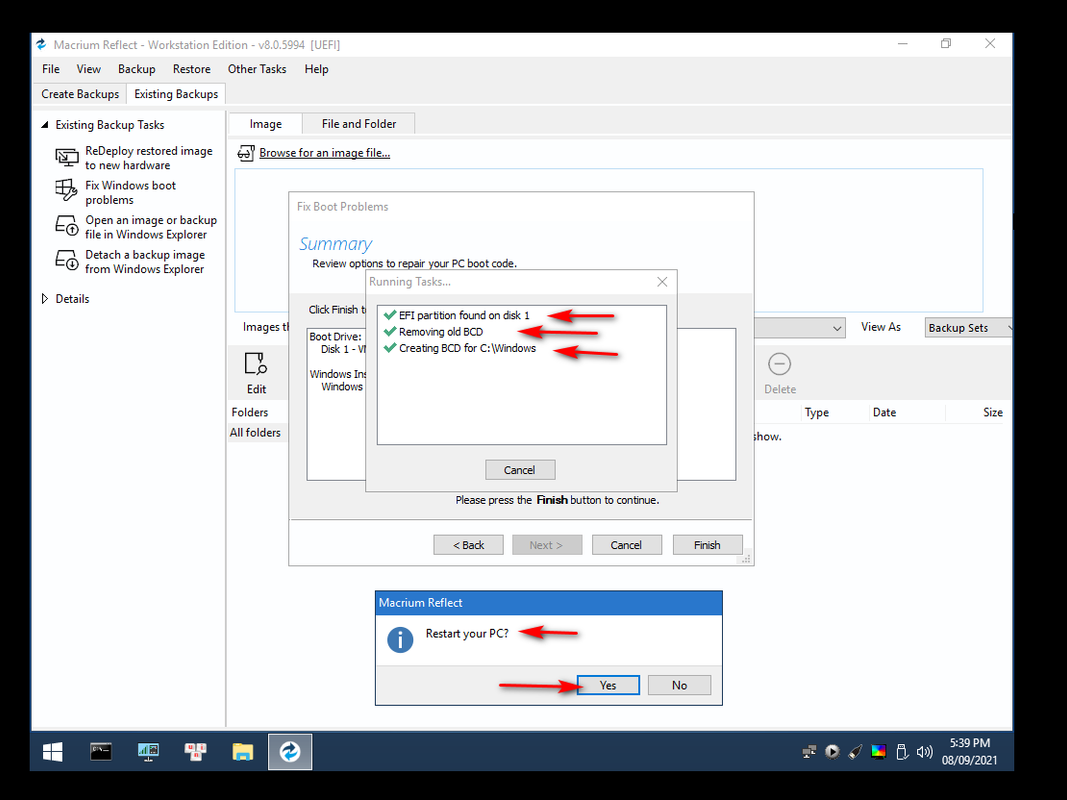Select the File and Folder tab
The image size is (1067, 800).
tap(359, 124)
